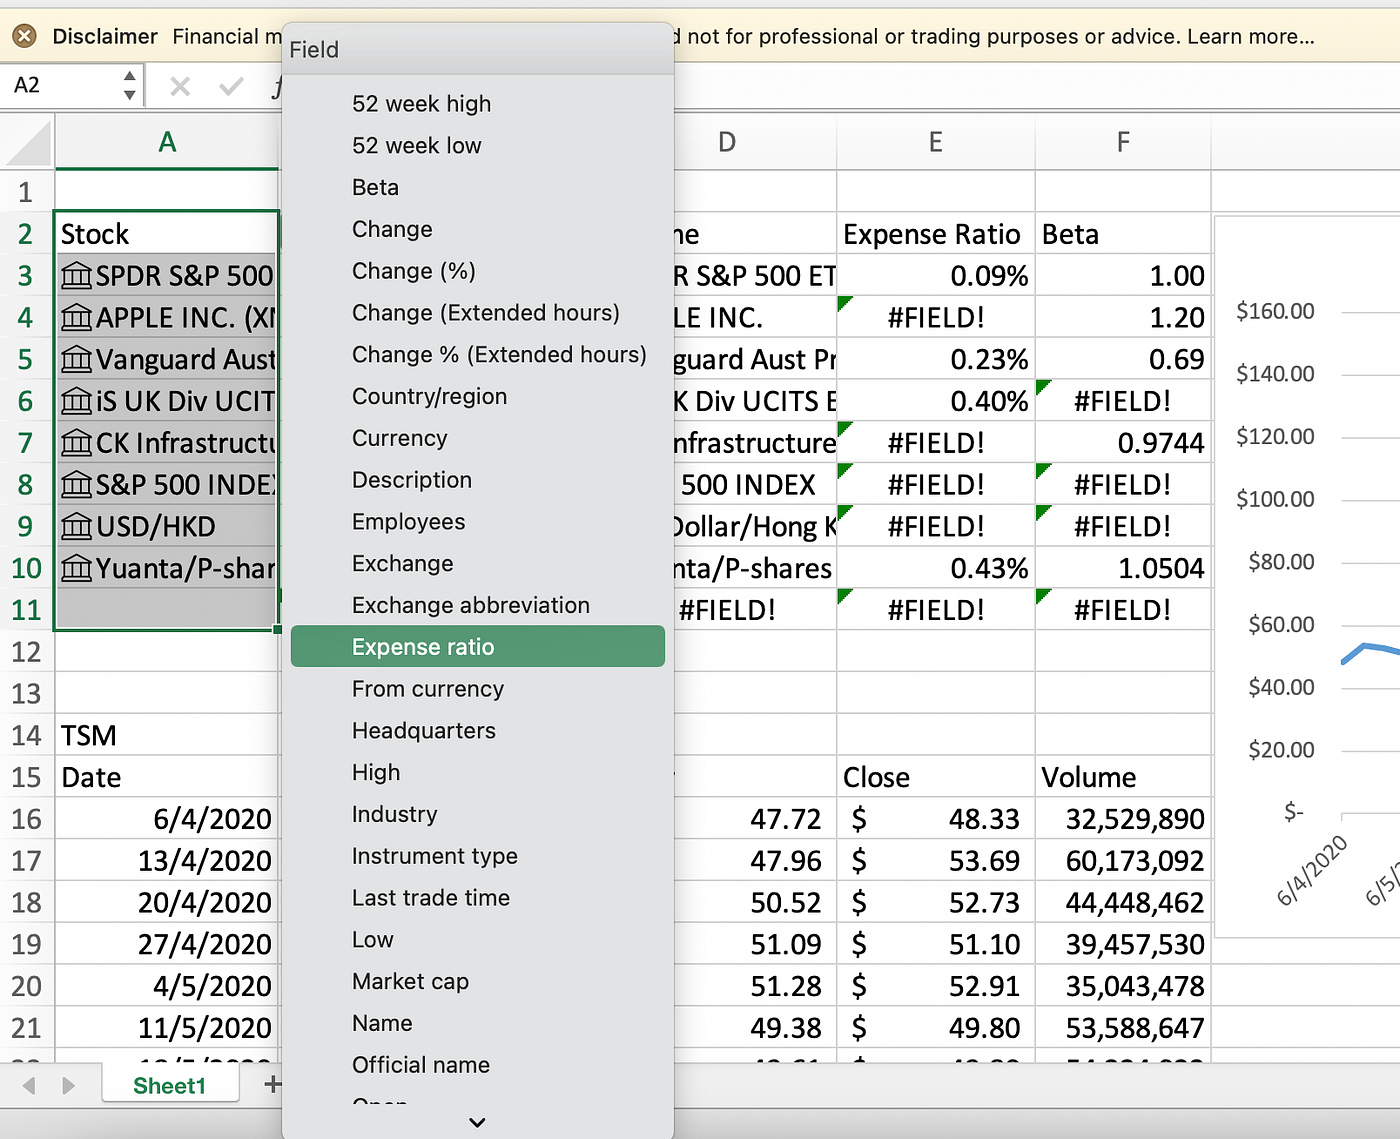Viewport: 1400px width, 1139px height.
Task: Click the TSM cell in row 14
Action: click(x=167, y=736)
